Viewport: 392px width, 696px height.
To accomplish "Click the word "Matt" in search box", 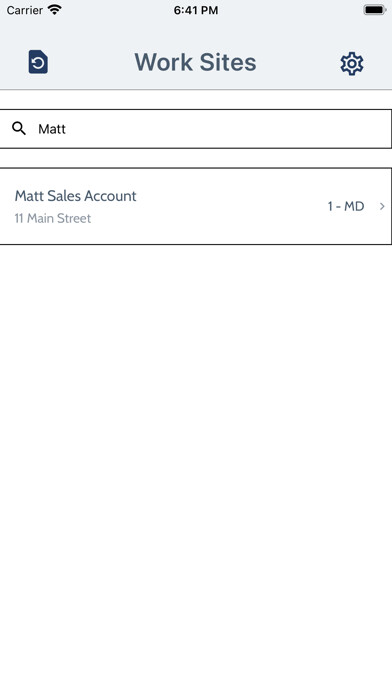I will click(x=52, y=129).
